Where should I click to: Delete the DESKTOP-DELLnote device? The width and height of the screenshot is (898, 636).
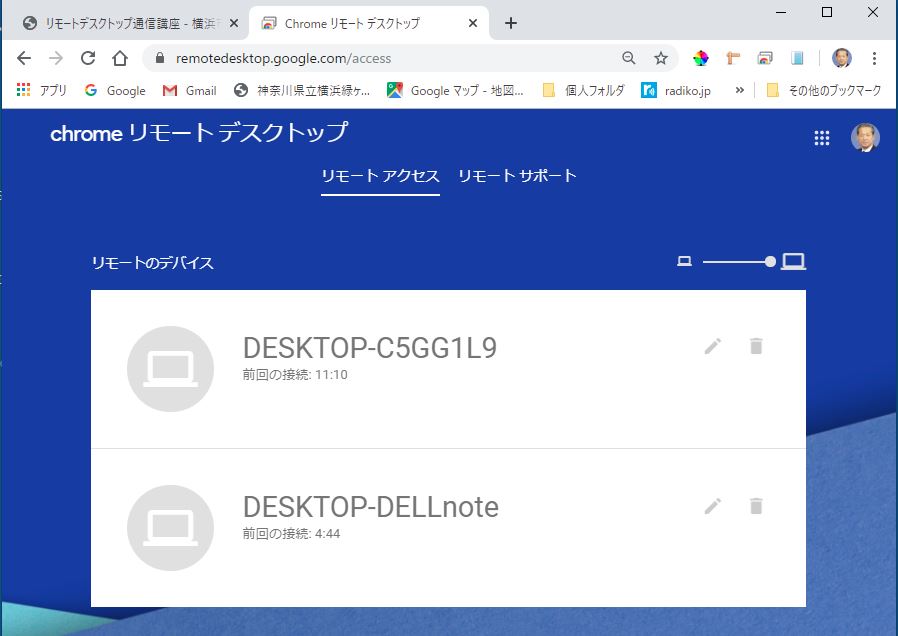click(756, 506)
